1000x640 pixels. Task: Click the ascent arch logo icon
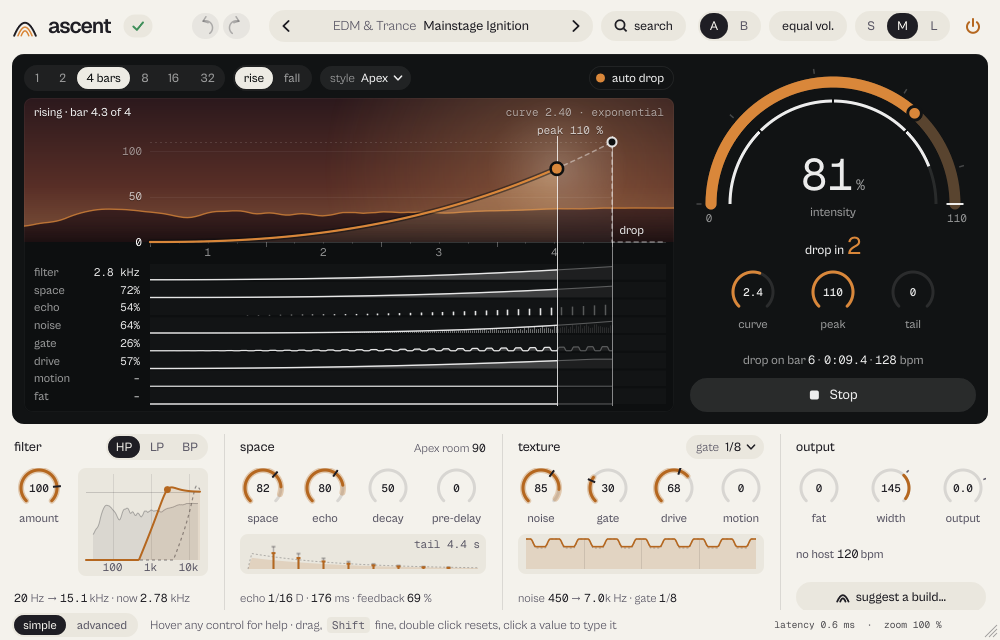(x=25, y=27)
